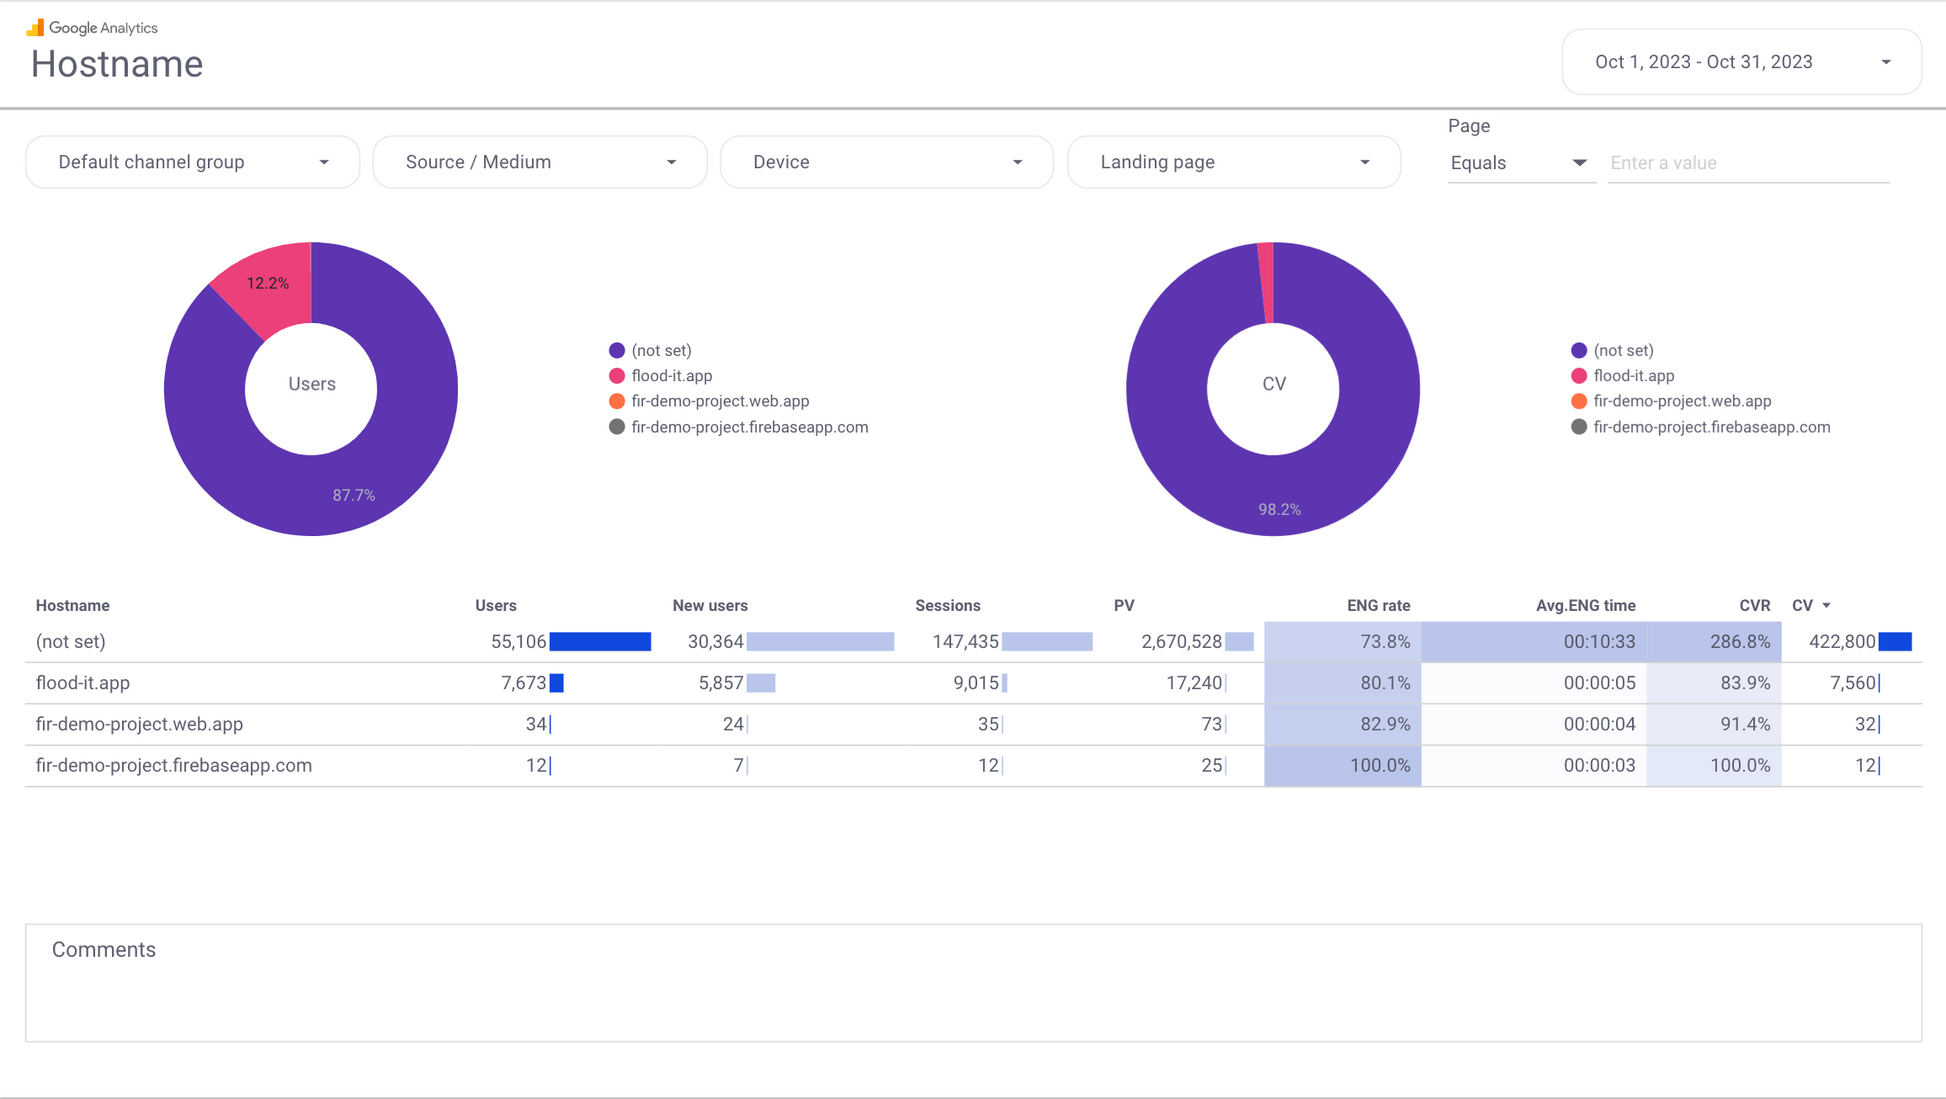
Task: Click the pink flood-it.app Users legend dot
Action: pyautogui.click(x=617, y=376)
